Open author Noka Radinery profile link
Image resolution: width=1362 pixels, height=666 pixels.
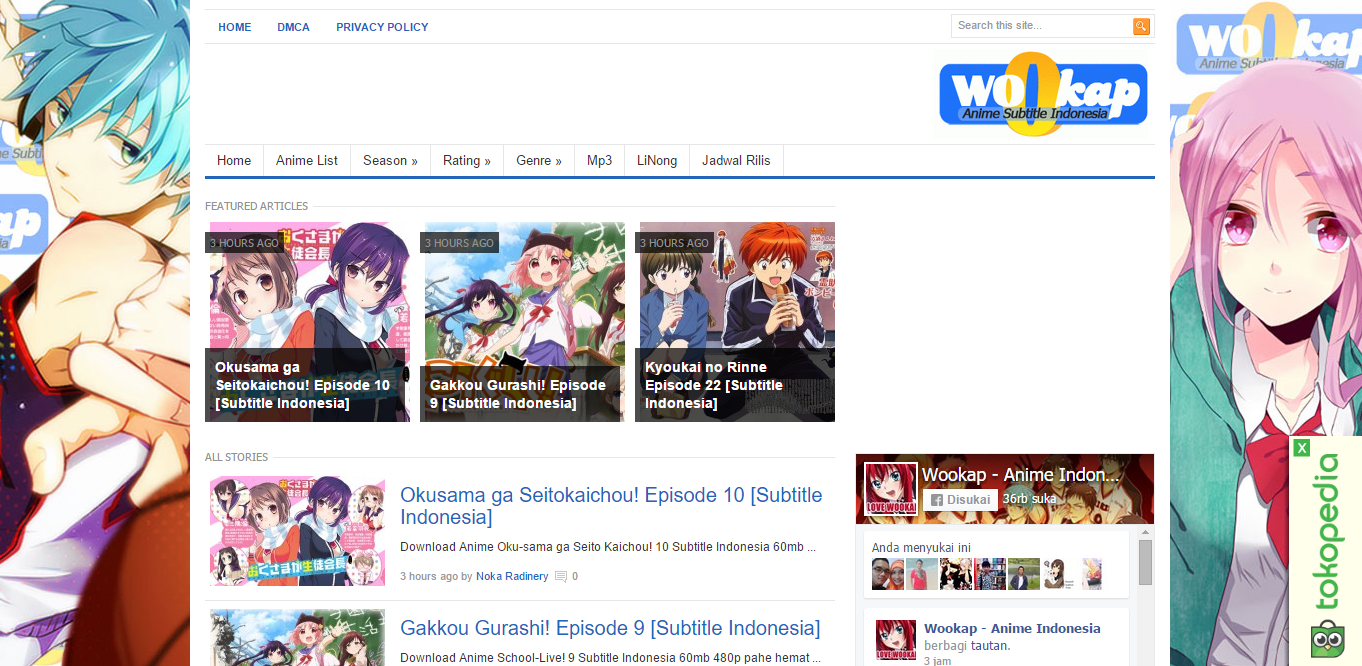[512, 577]
